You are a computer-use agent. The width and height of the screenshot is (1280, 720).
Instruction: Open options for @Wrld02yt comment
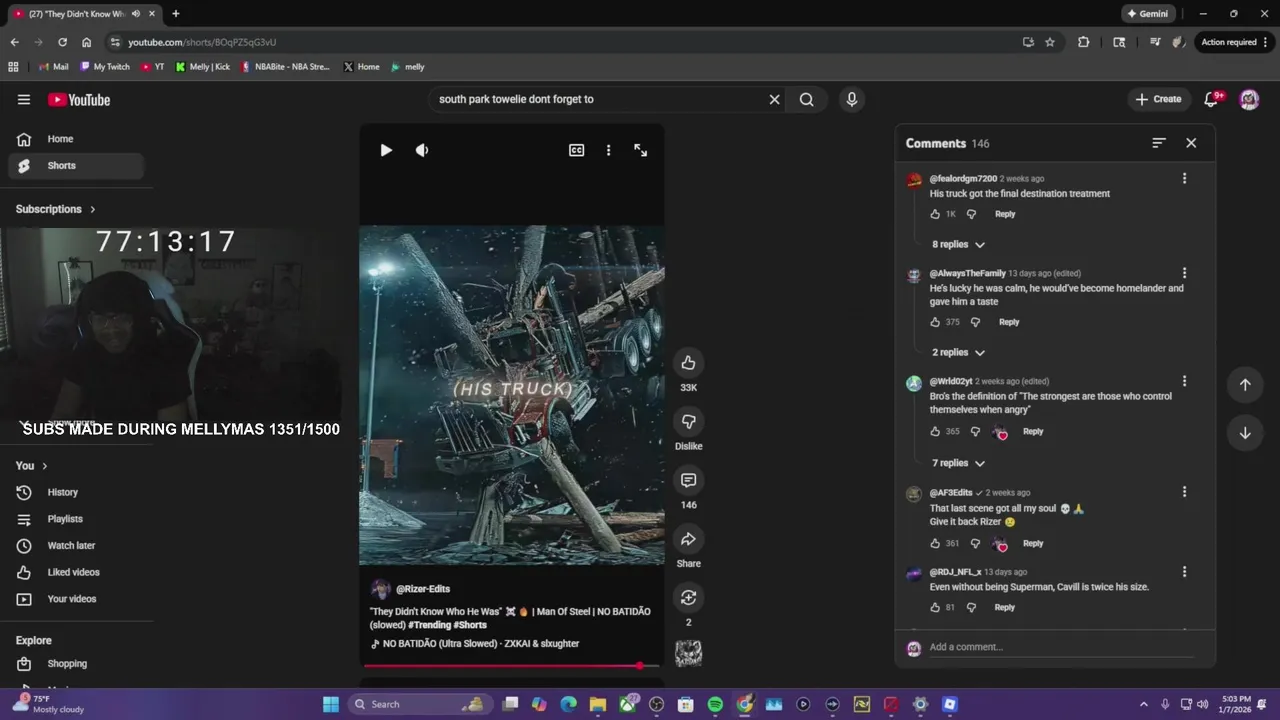[x=1184, y=381]
